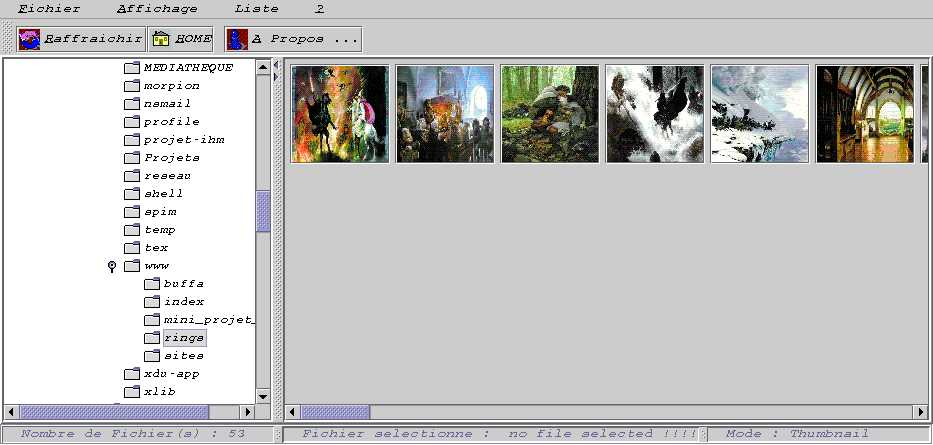The width and height of the screenshot is (933, 445).
Task: Click the tree panel scroll down arrow
Action: click(x=264, y=396)
